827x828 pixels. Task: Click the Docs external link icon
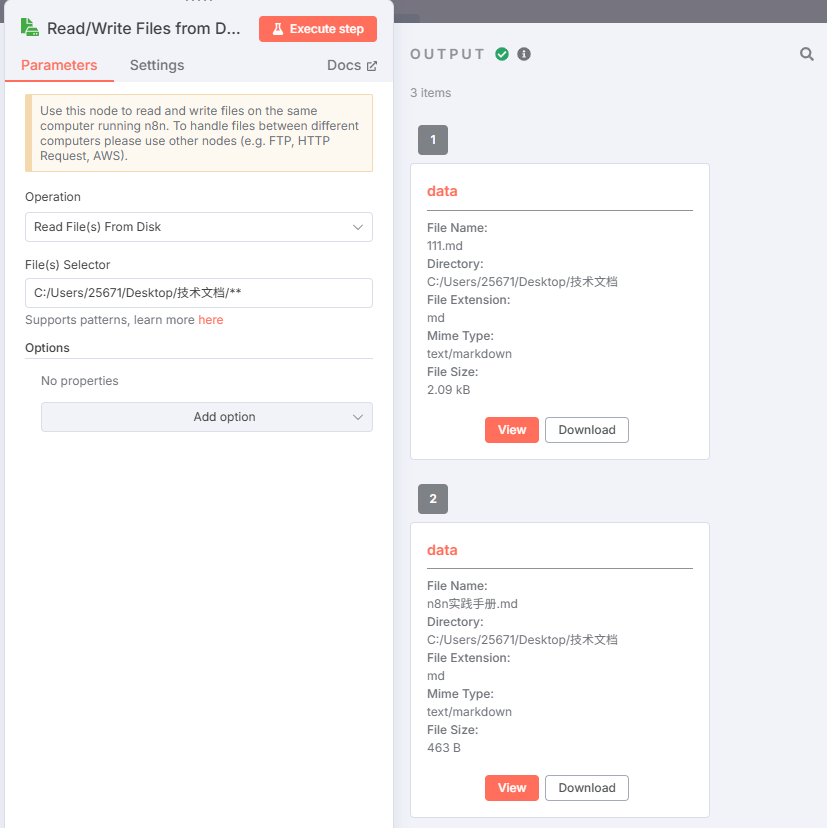click(372, 66)
